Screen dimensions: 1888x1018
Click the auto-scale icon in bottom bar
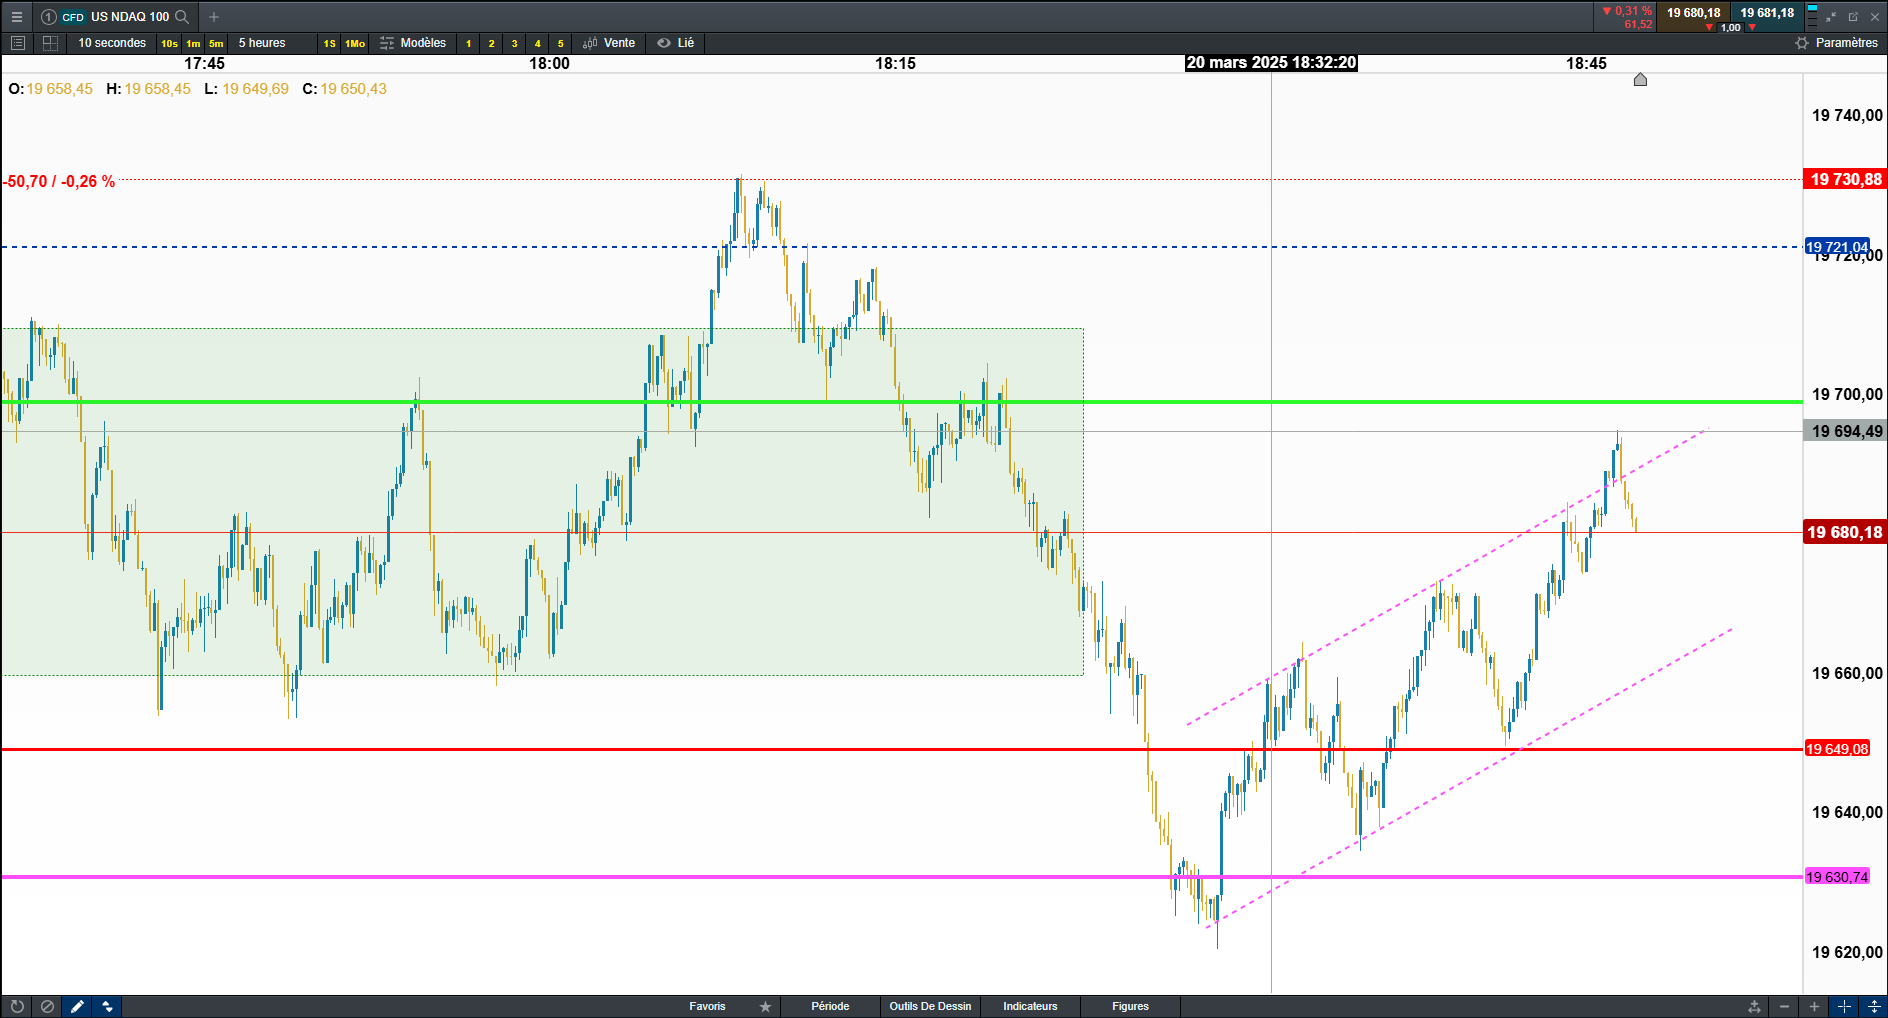(1754, 1006)
